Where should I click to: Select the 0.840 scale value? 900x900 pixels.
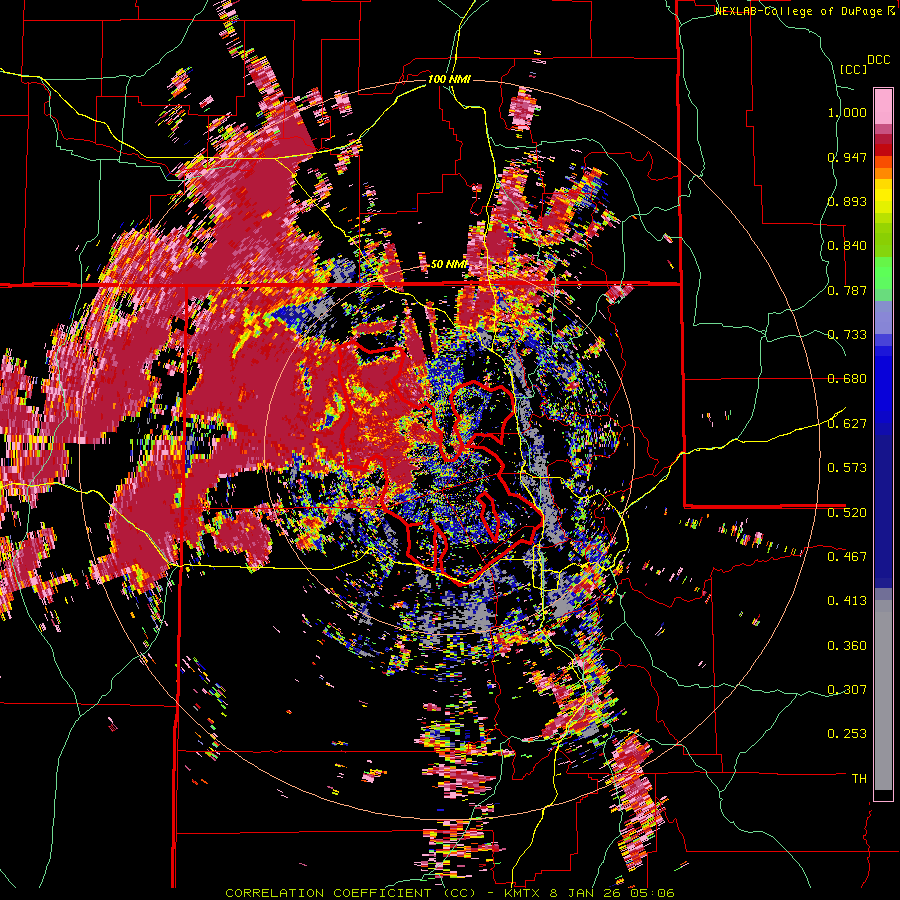(x=847, y=246)
